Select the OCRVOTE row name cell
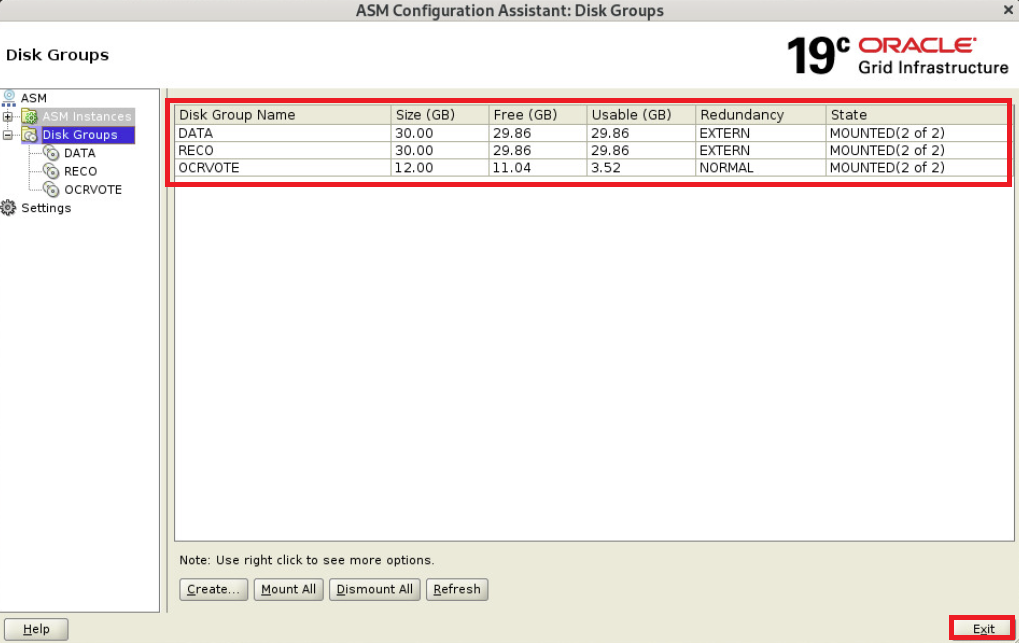This screenshot has width=1019, height=643. click(x=283, y=168)
